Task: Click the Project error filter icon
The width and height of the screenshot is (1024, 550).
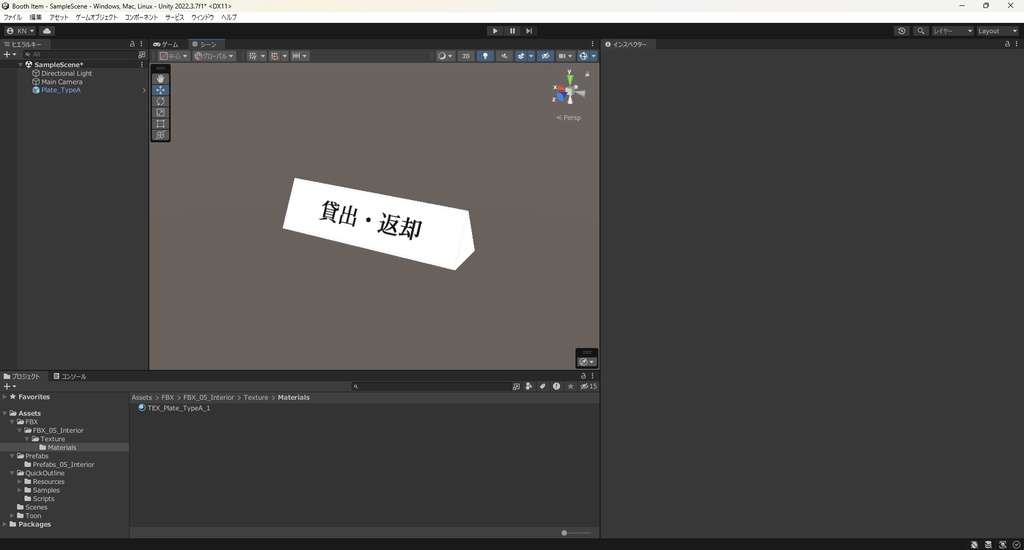Action: point(556,386)
